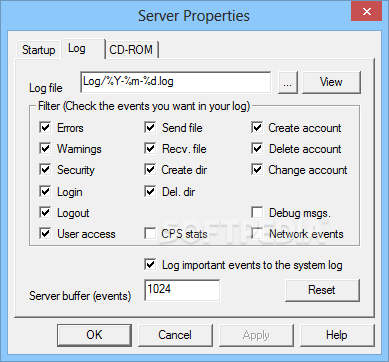Screen dimensions: 389x362
Task: Click the Server buffer events field
Action: [182, 290]
